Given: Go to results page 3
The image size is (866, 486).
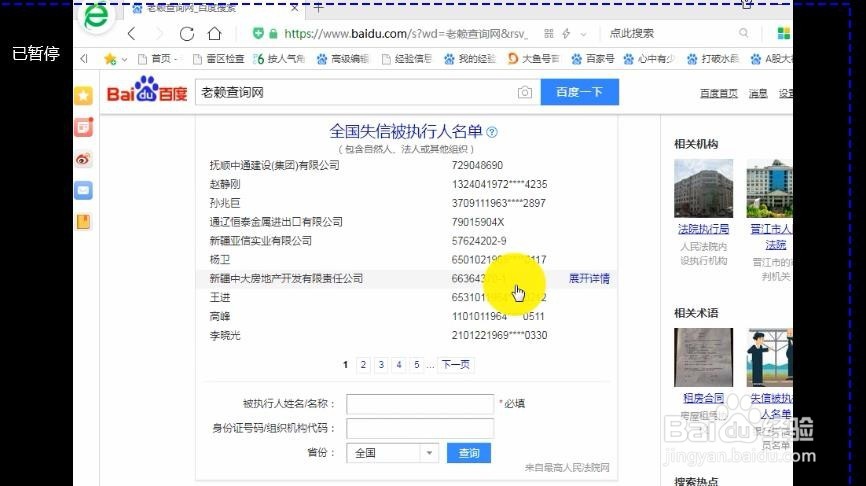Looking at the screenshot, I should coord(381,364).
